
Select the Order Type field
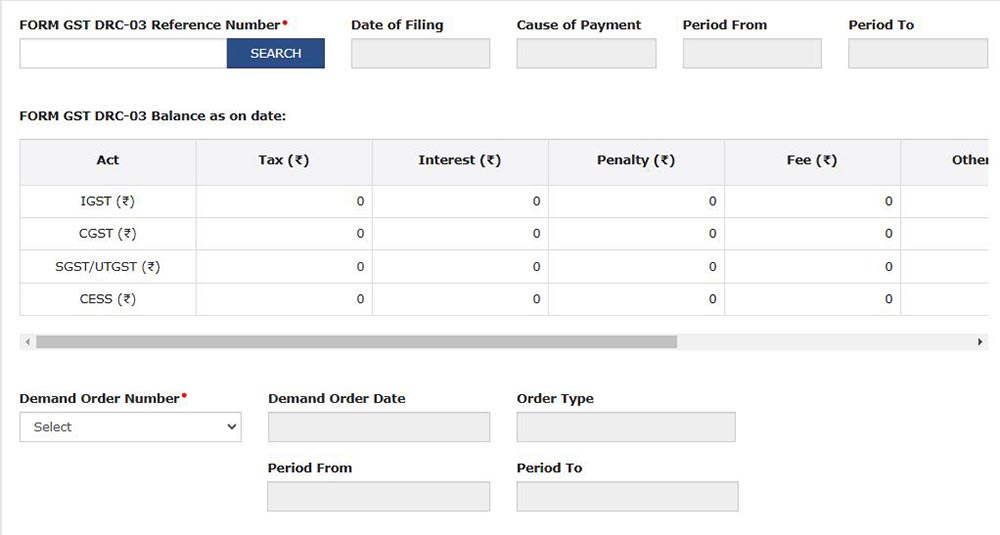pyautogui.click(x=626, y=427)
